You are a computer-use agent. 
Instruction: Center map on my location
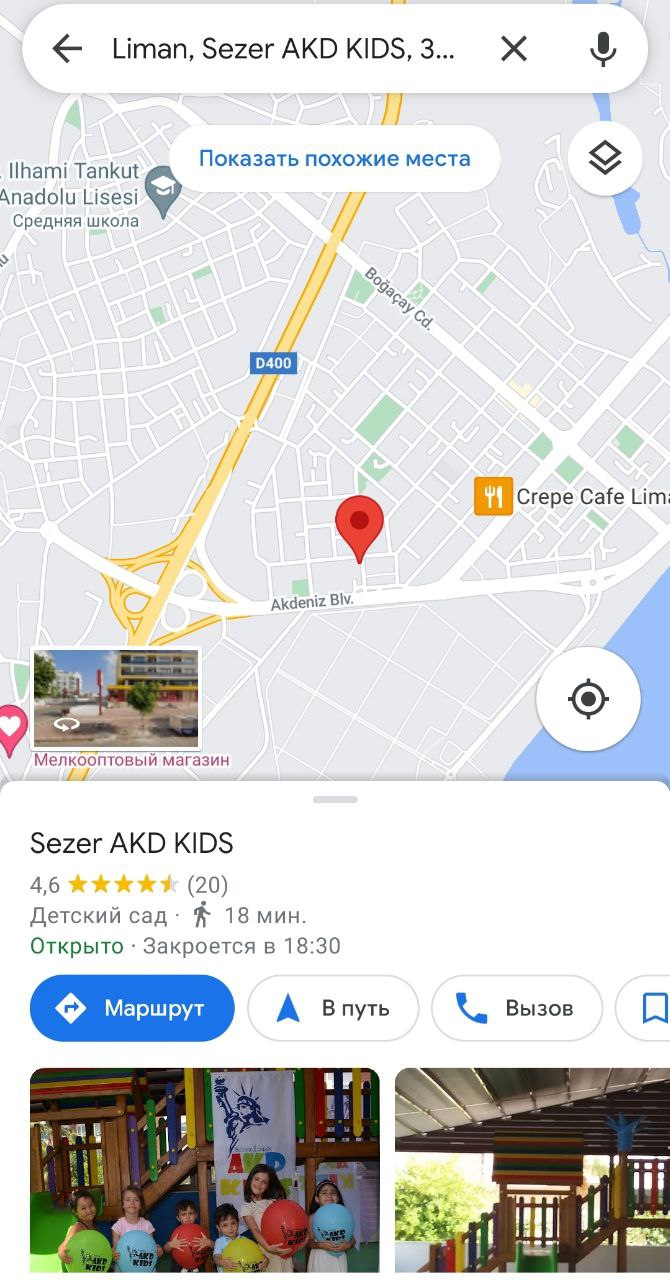(588, 698)
